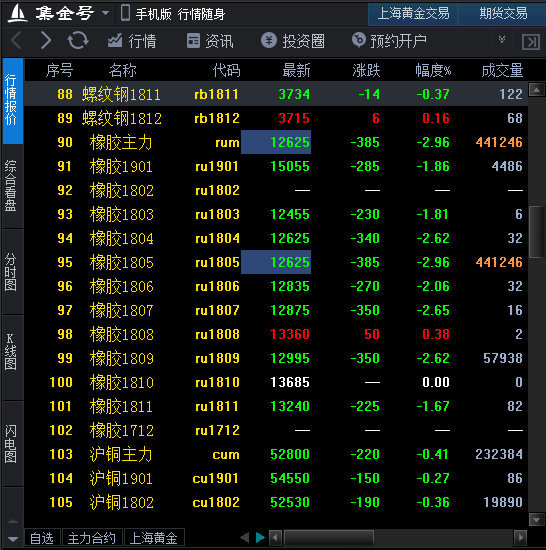The height and width of the screenshot is (550, 546).
Task: Collapse panel with right-edge arrow icon
Action: coord(531,42)
